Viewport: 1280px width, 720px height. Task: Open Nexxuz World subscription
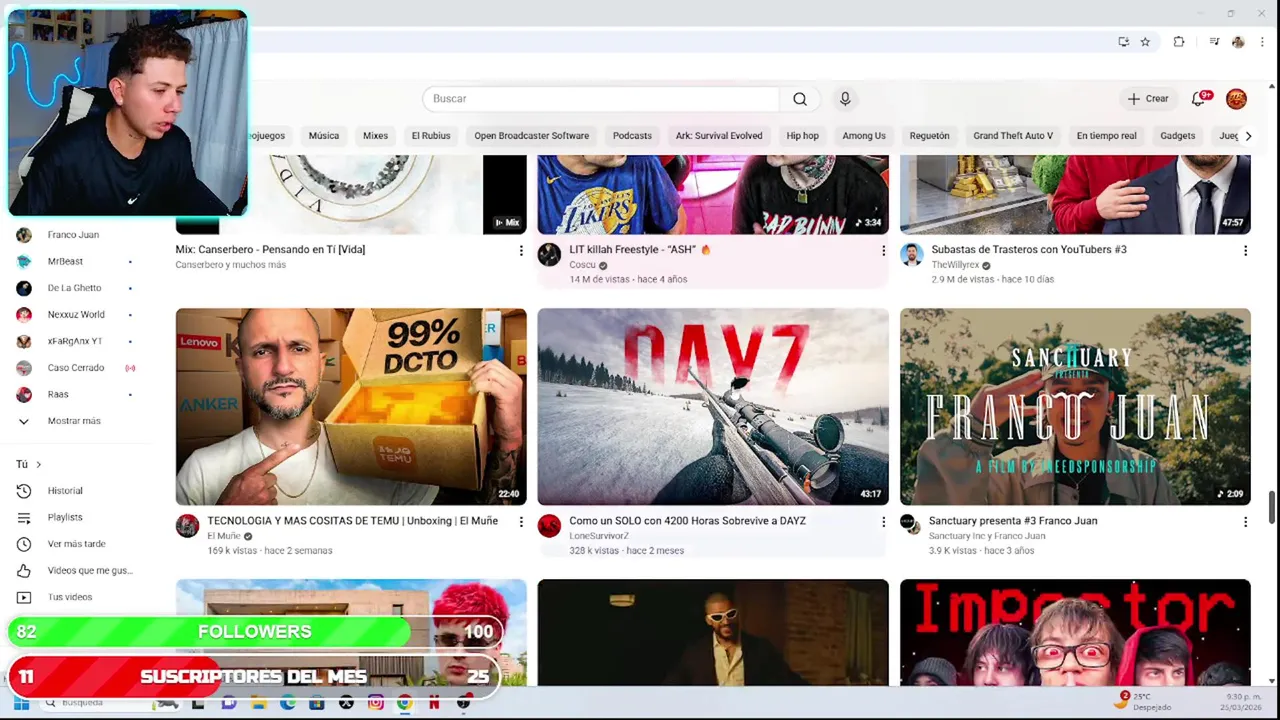(x=74, y=315)
